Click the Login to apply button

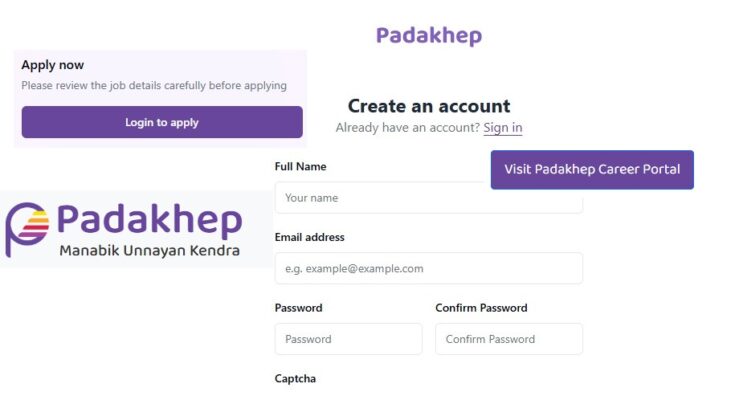pyautogui.click(x=162, y=122)
